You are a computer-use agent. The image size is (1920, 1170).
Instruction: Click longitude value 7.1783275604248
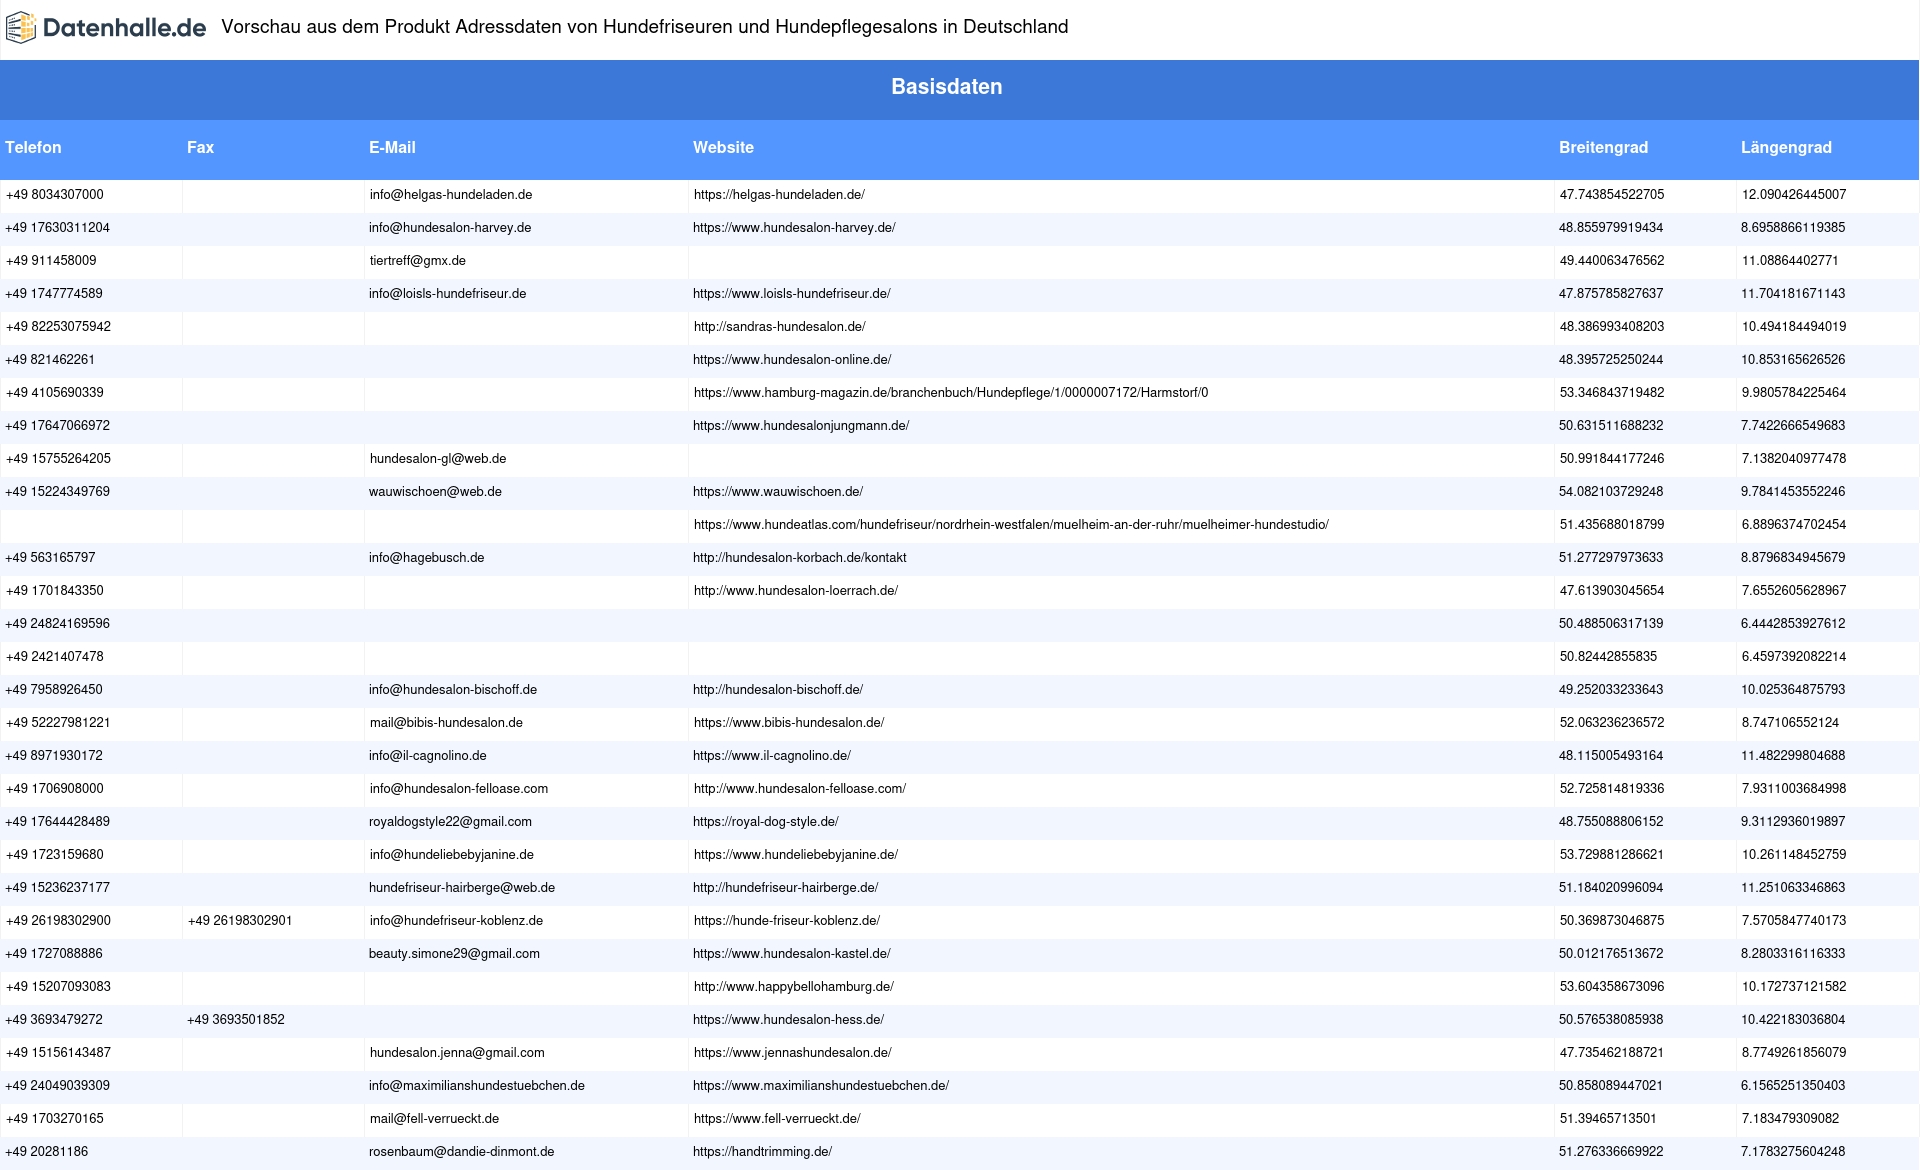click(x=1793, y=1152)
